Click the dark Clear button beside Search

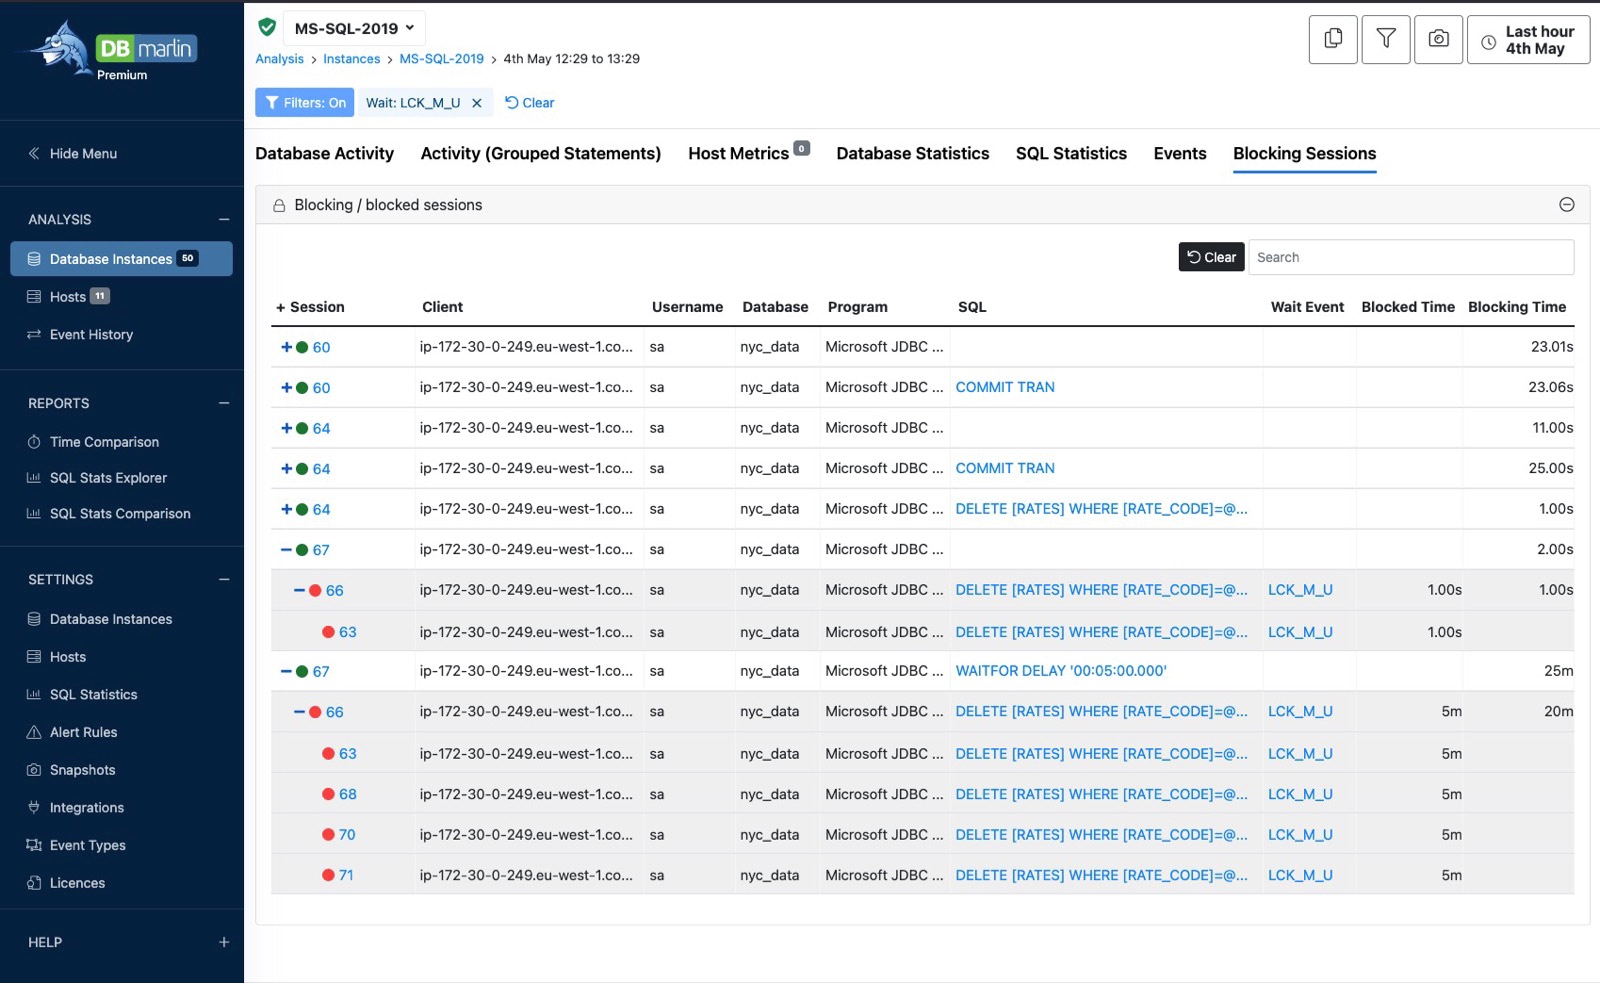[1211, 257]
